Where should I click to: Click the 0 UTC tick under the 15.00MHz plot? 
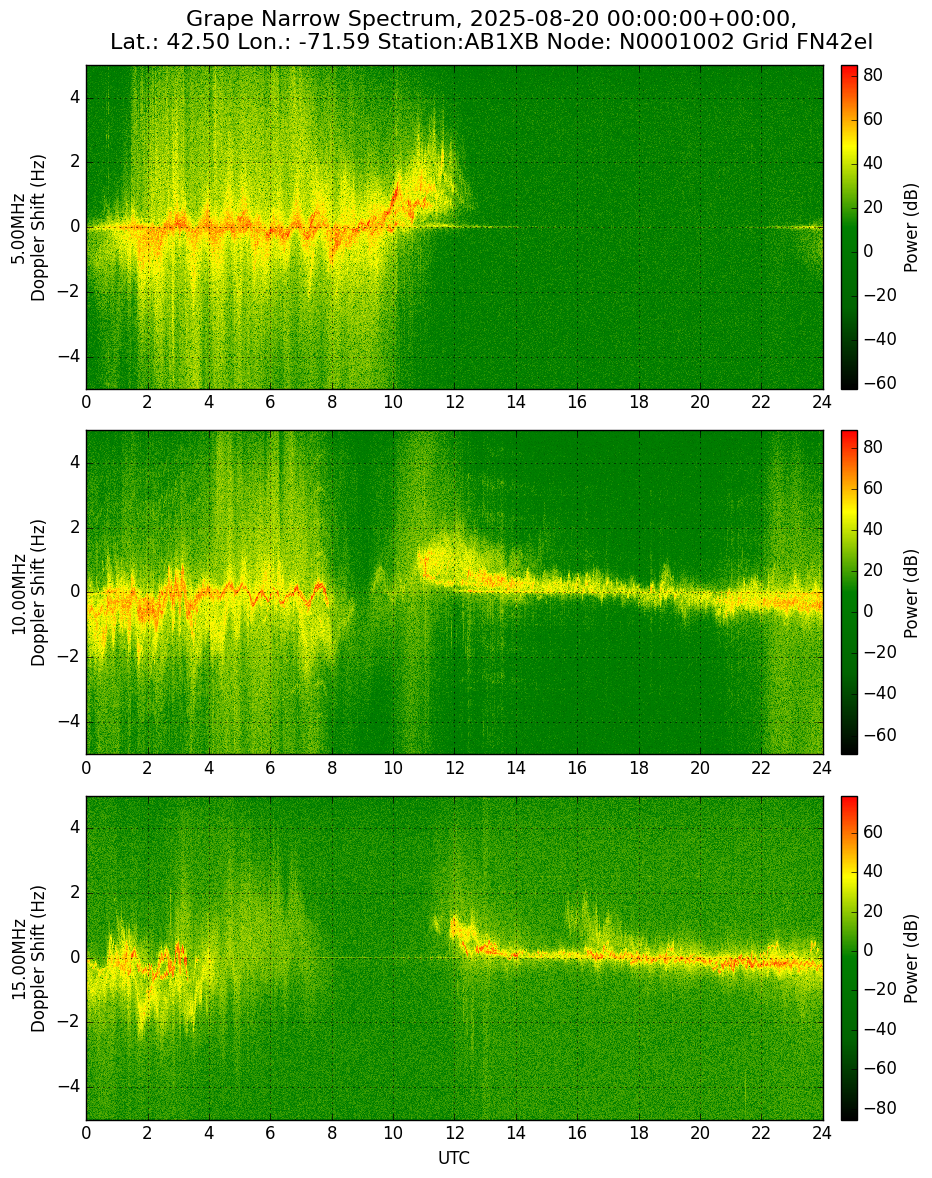click(x=86, y=1133)
